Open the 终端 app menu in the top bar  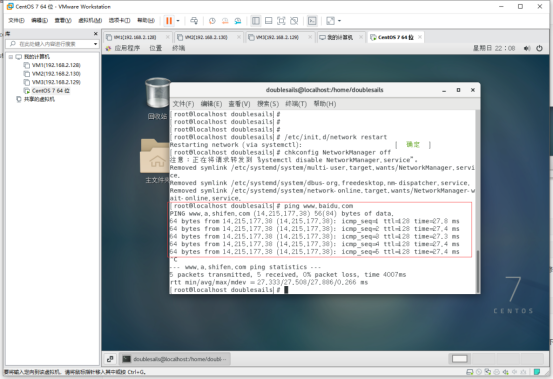click(x=178, y=48)
